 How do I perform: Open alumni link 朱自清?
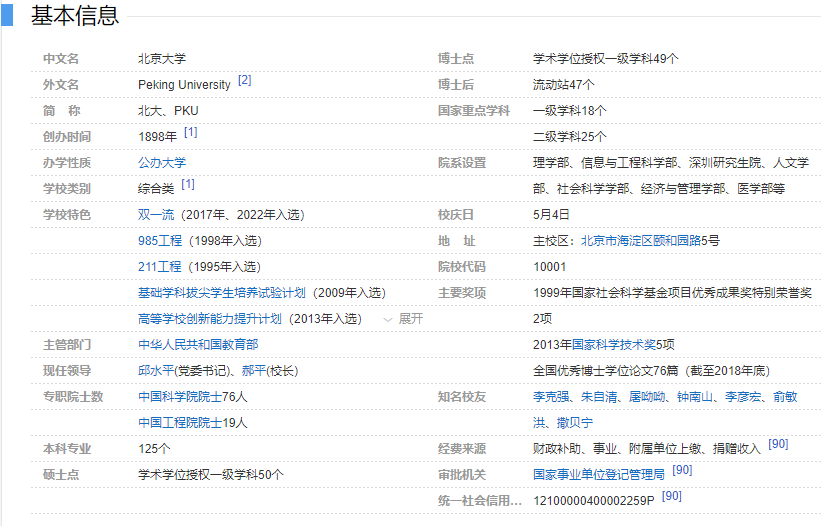tap(599, 397)
